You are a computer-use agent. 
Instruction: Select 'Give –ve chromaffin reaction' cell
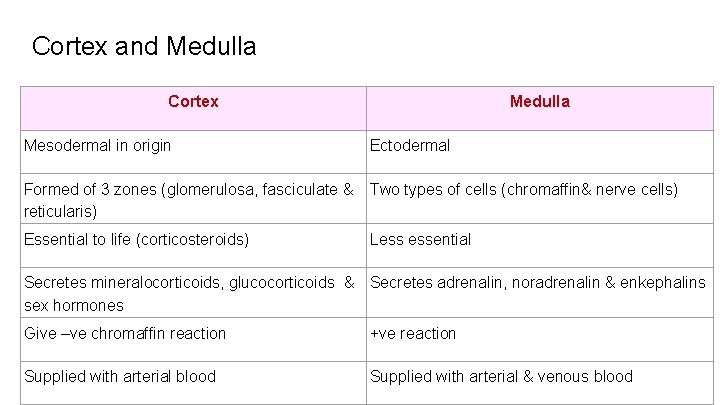(x=125, y=333)
